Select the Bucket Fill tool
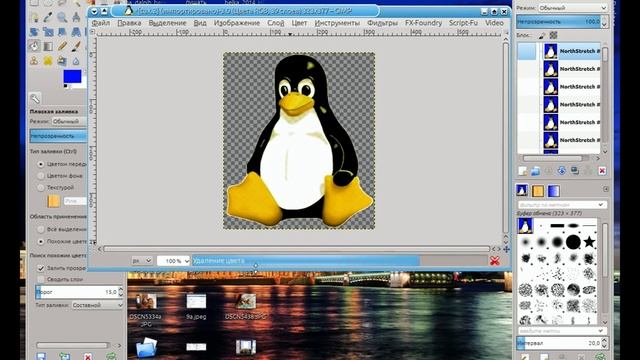The image size is (640, 360). coord(34,47)
